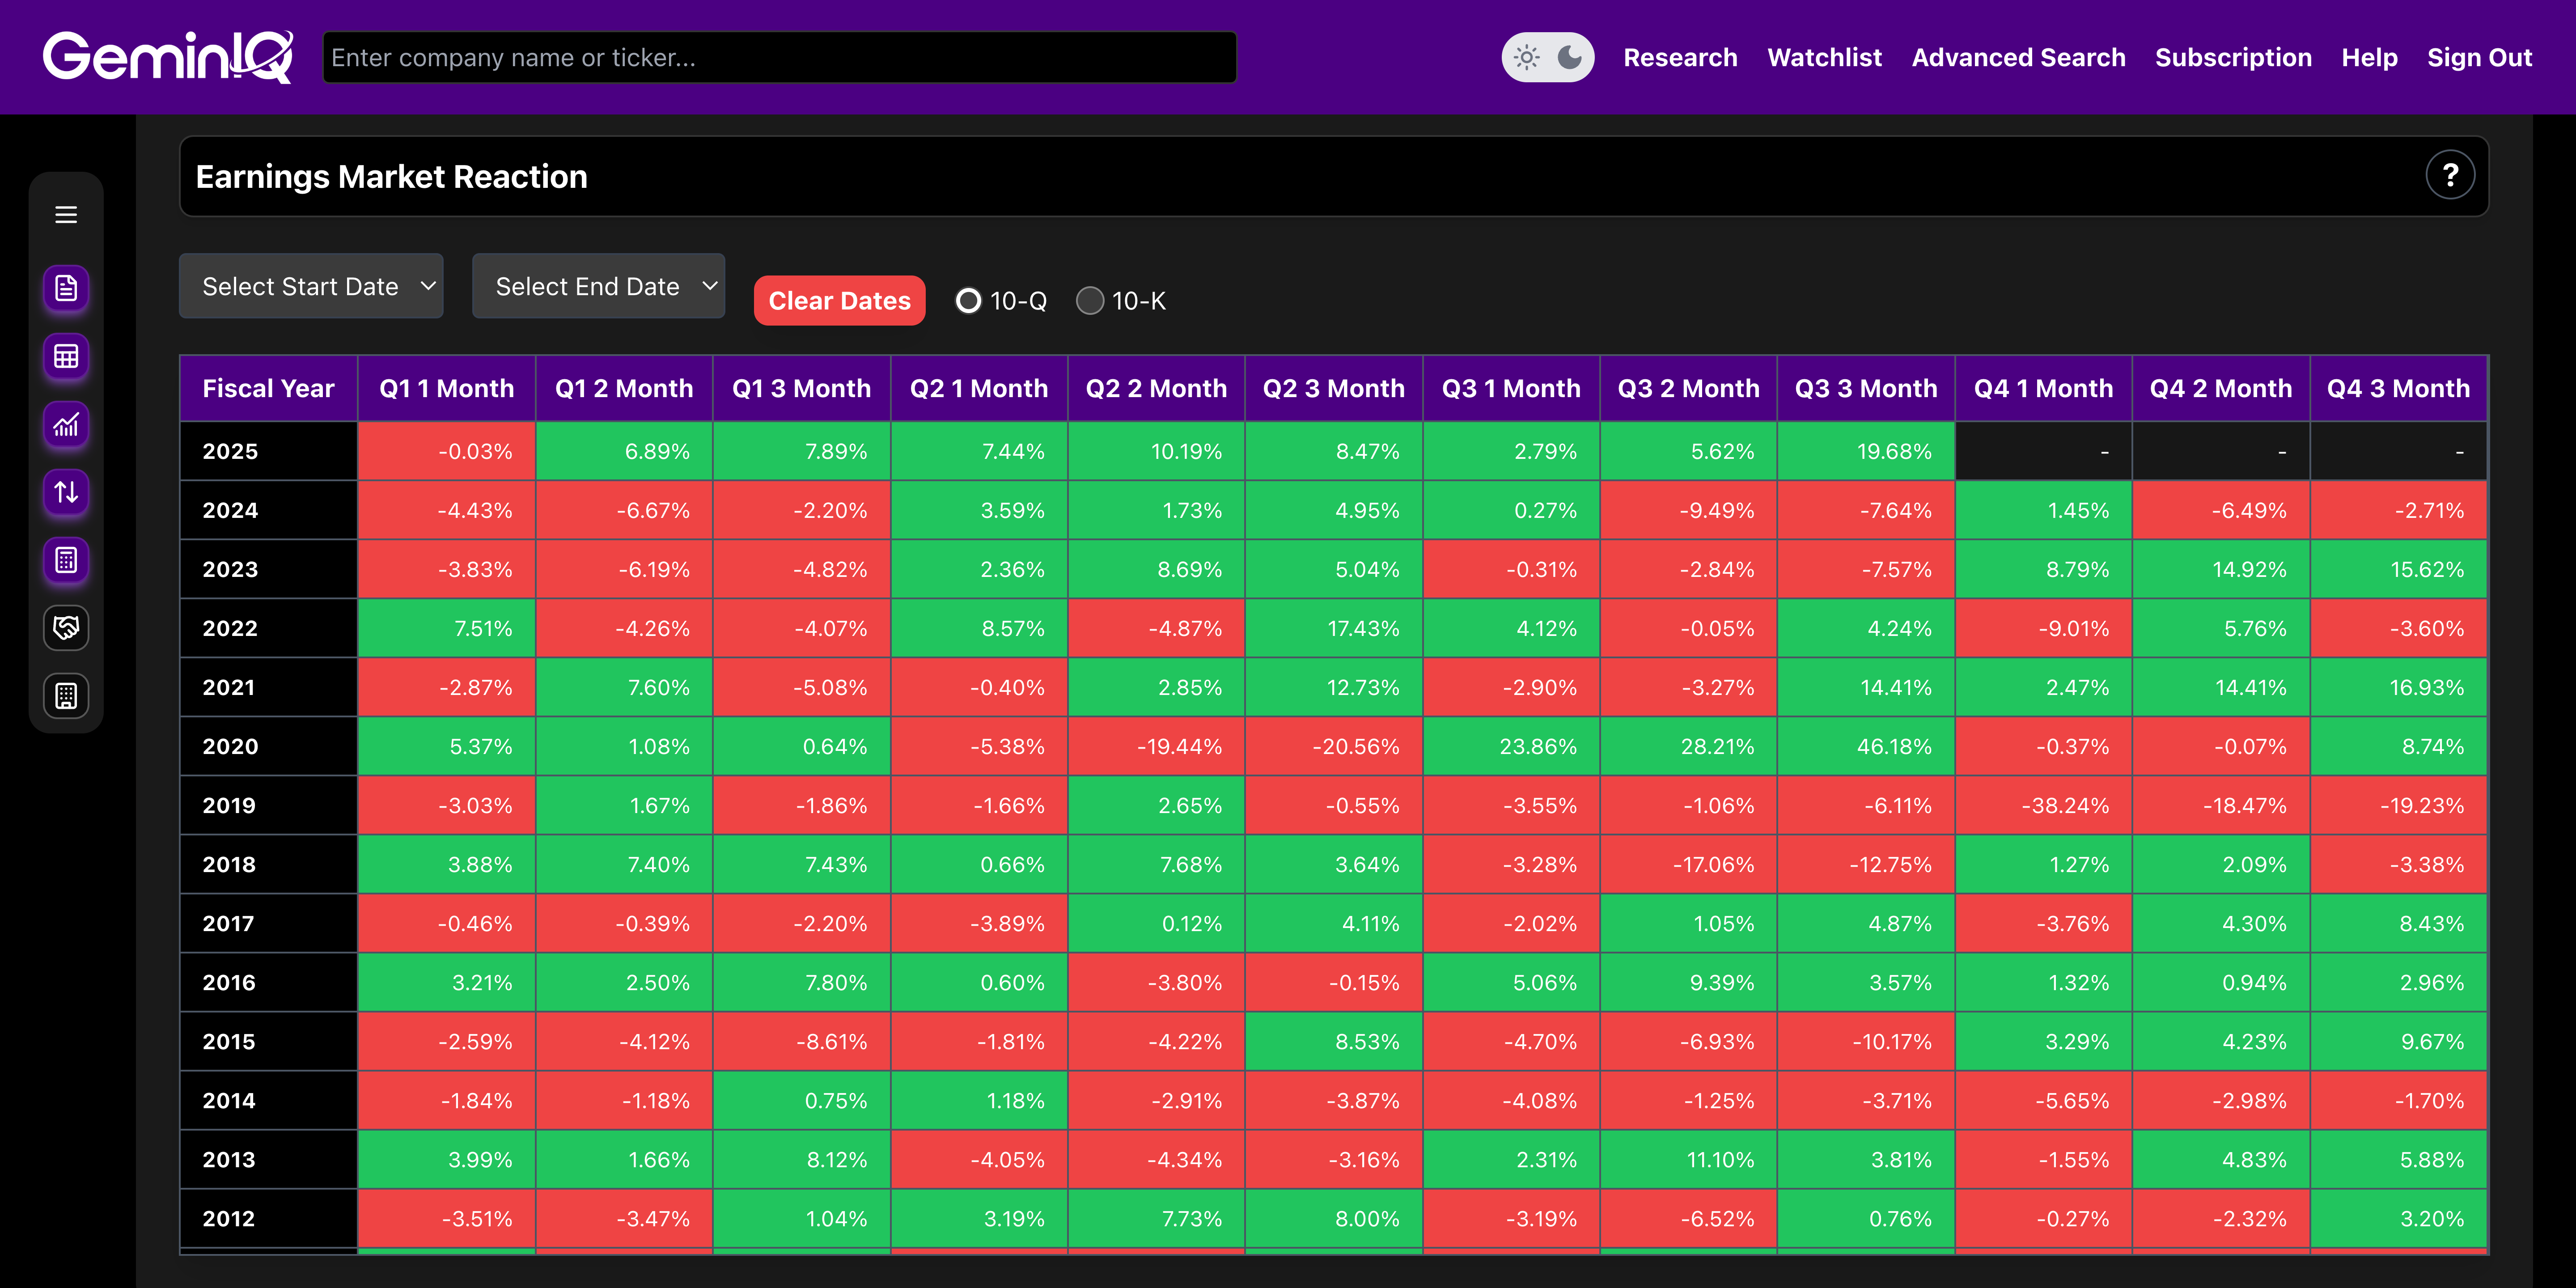Click the table grid sidebar icon
This screenshot has height=1288, width=2576.
[66, 356]
